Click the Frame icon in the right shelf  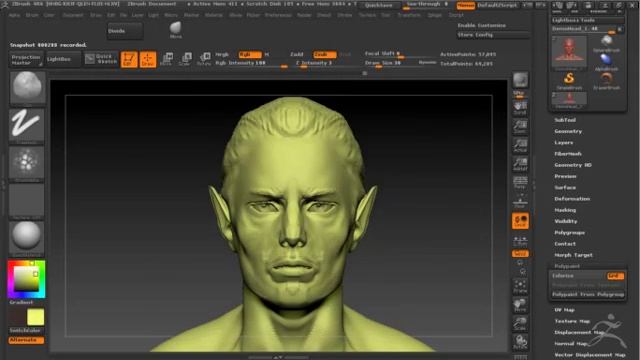tap(520, 286)
